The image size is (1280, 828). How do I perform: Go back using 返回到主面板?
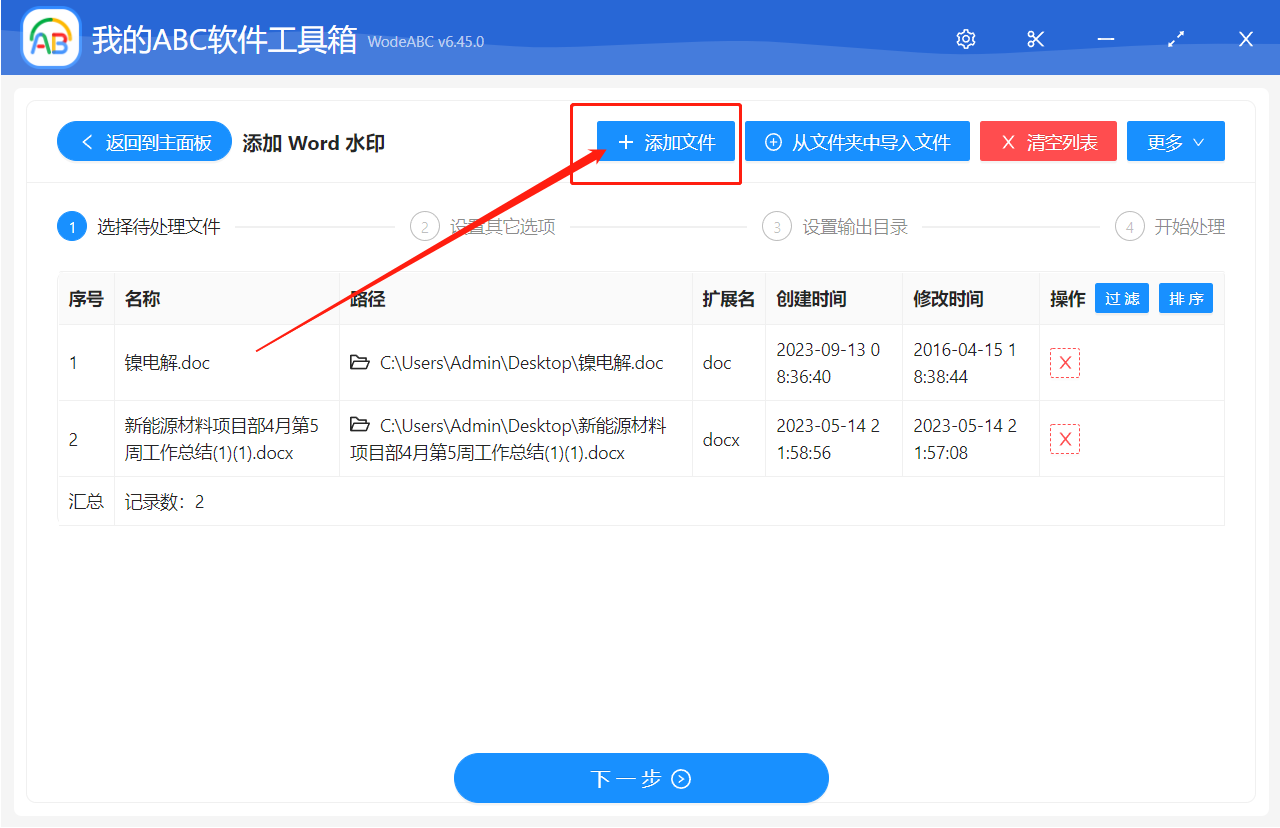coord(144,140)
